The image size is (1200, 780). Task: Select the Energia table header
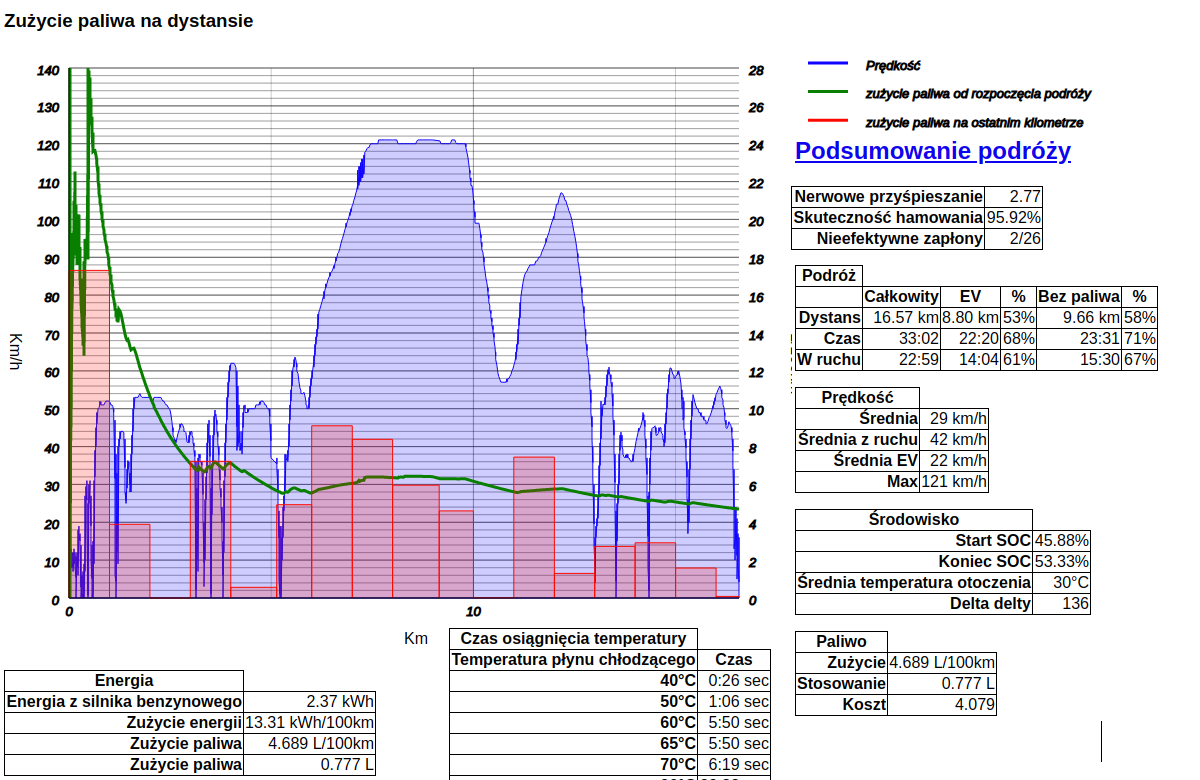124,681
